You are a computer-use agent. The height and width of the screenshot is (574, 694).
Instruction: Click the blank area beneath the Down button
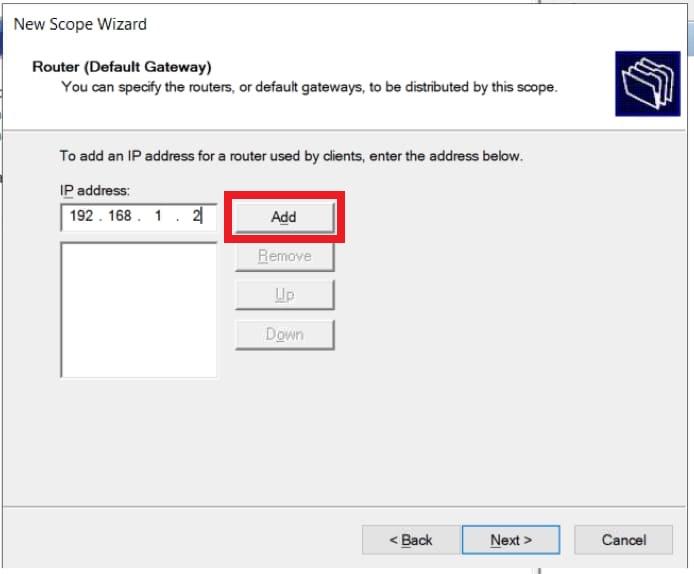[x=284, y=420]
